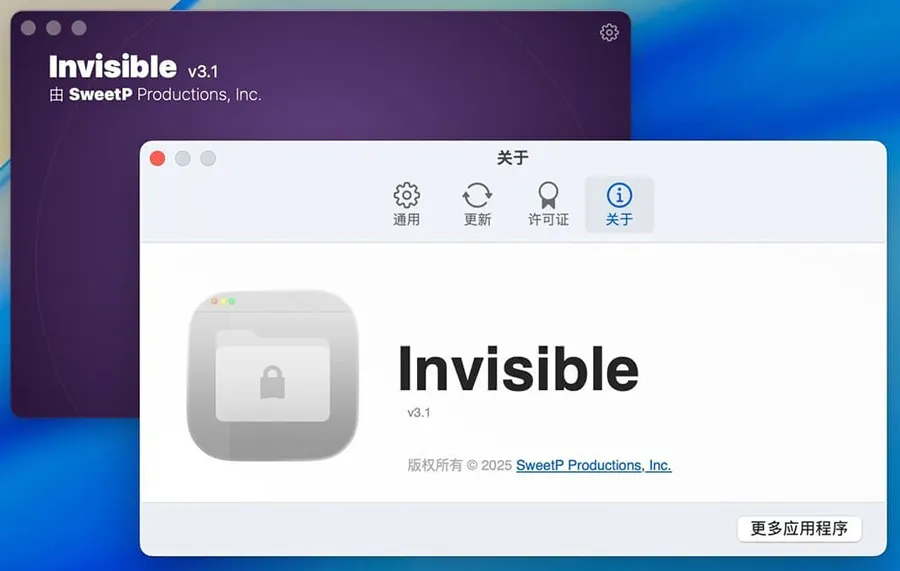This screenshot has width=900, height=571.
Task: Minimize the purple Invisible main window
Action: (x=54, y=28)
